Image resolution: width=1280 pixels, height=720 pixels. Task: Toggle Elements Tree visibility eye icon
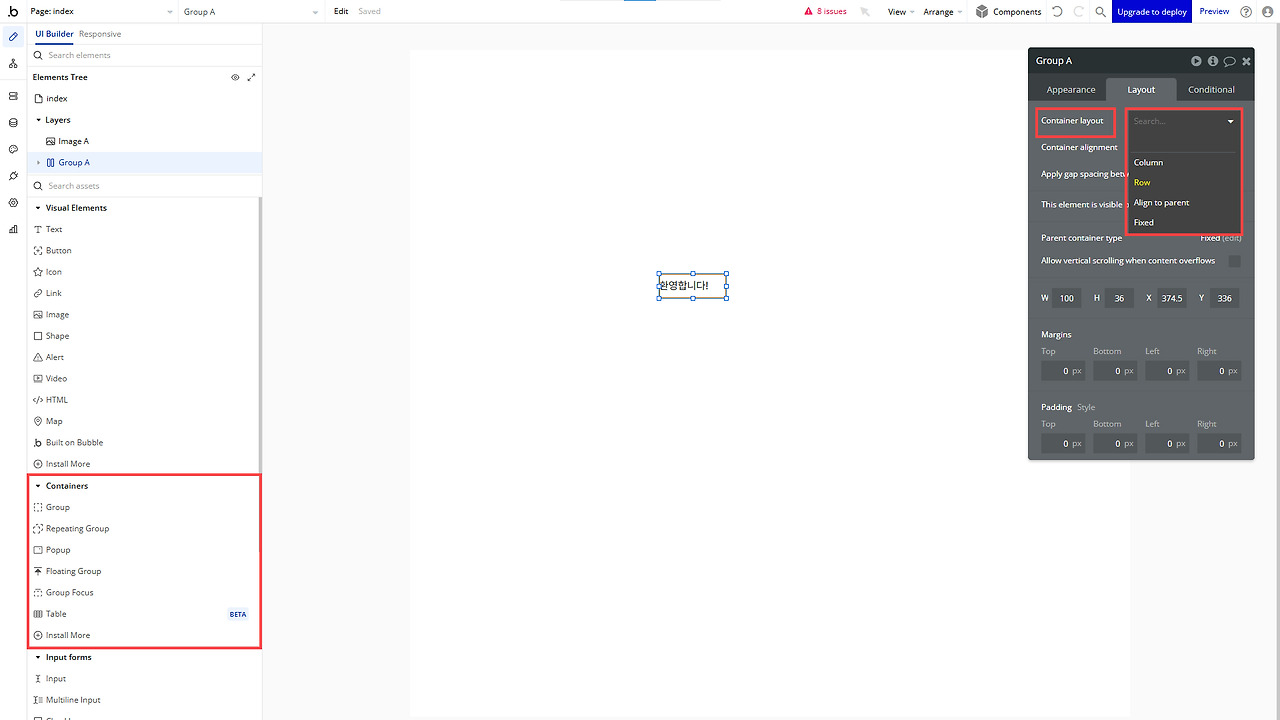click(235, 77)
